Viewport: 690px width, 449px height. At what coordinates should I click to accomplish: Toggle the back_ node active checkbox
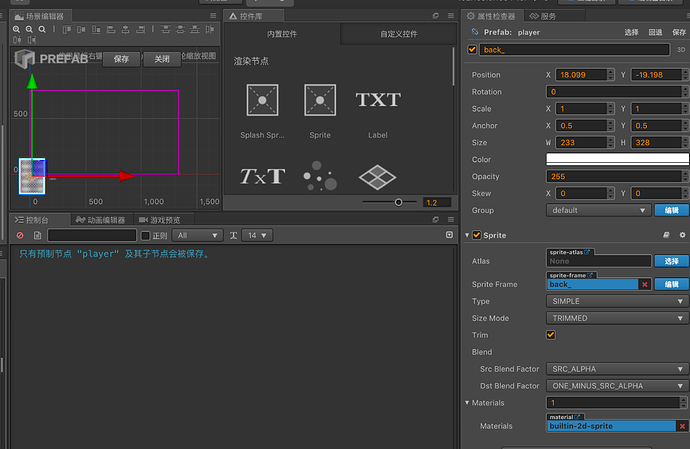point(472,49)
